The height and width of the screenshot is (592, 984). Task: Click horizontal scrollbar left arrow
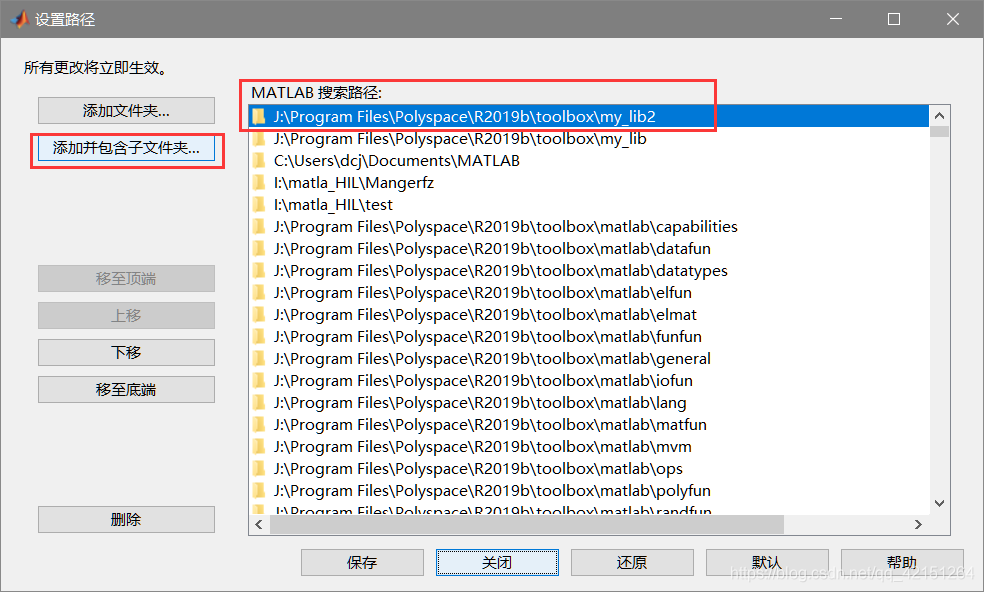tap(259, 524)
